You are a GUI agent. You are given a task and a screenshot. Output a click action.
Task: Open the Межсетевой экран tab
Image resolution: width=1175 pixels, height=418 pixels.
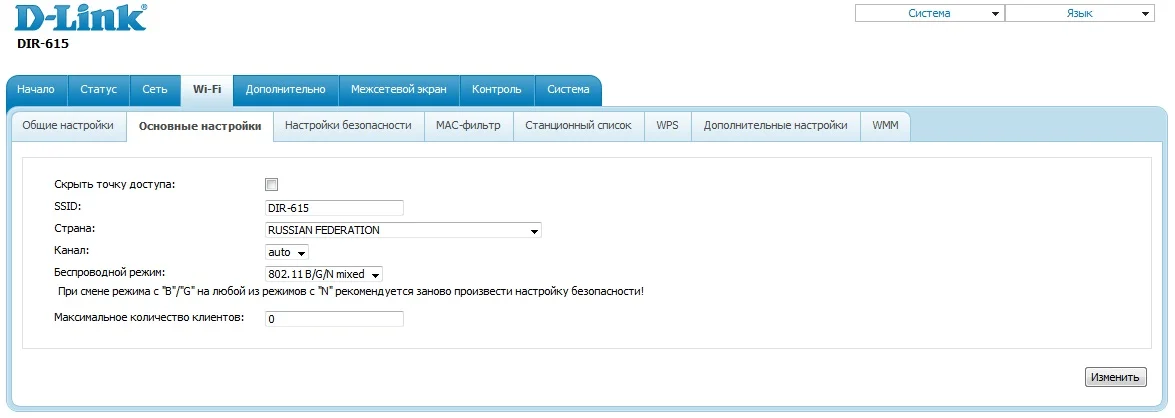(399, 90)
